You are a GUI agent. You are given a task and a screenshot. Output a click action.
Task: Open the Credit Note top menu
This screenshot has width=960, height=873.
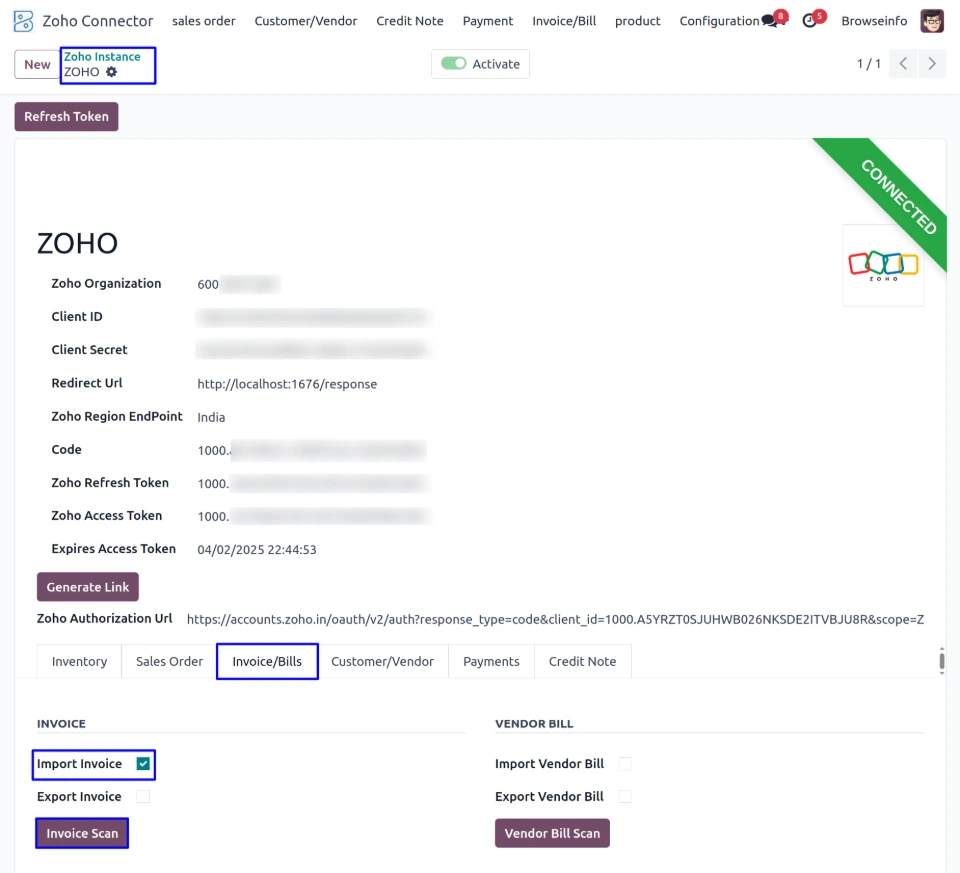tap(410, 21)
